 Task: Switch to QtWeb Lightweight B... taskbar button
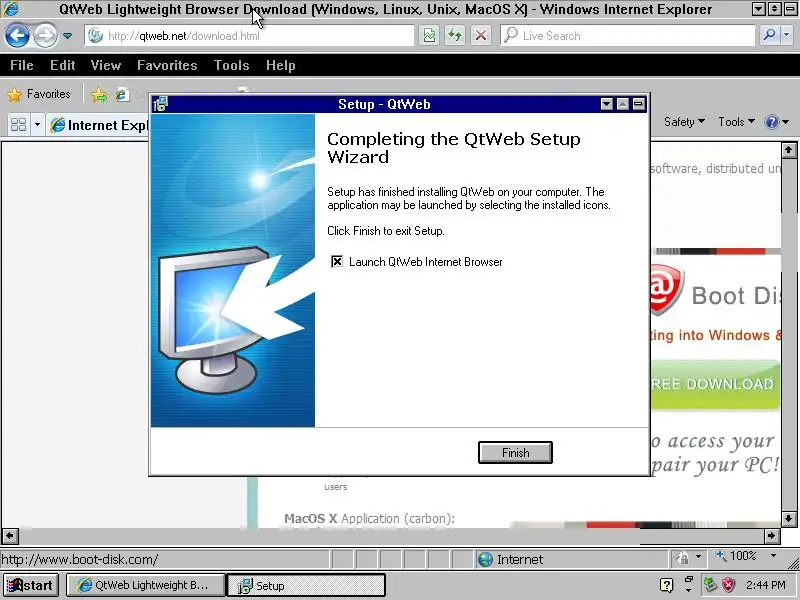pos(146,585)
